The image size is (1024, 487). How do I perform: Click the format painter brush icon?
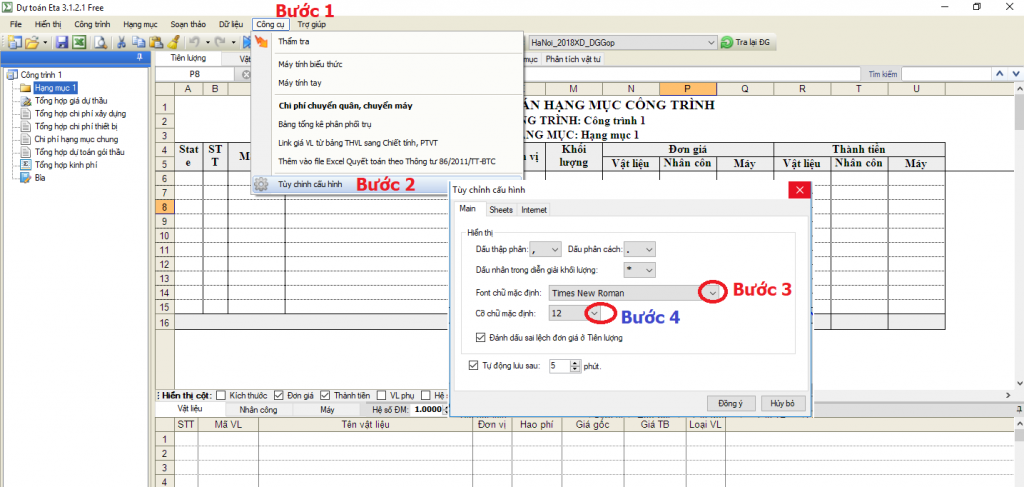coord(174,43)
